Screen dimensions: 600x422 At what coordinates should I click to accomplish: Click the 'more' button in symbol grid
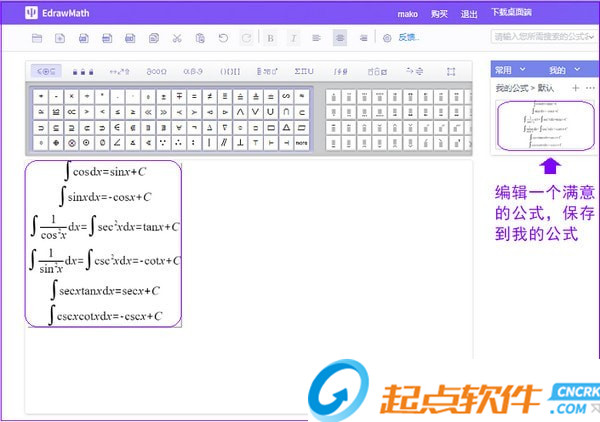point(302,143)
